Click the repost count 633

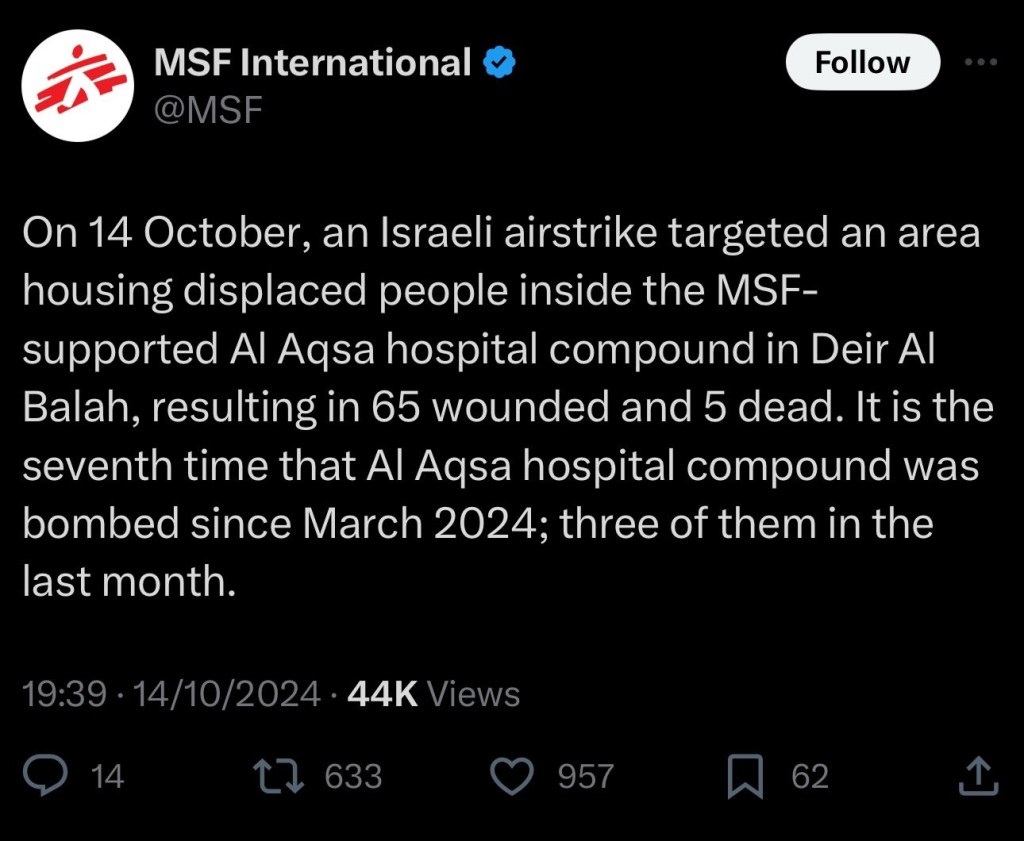coord(354,777)
